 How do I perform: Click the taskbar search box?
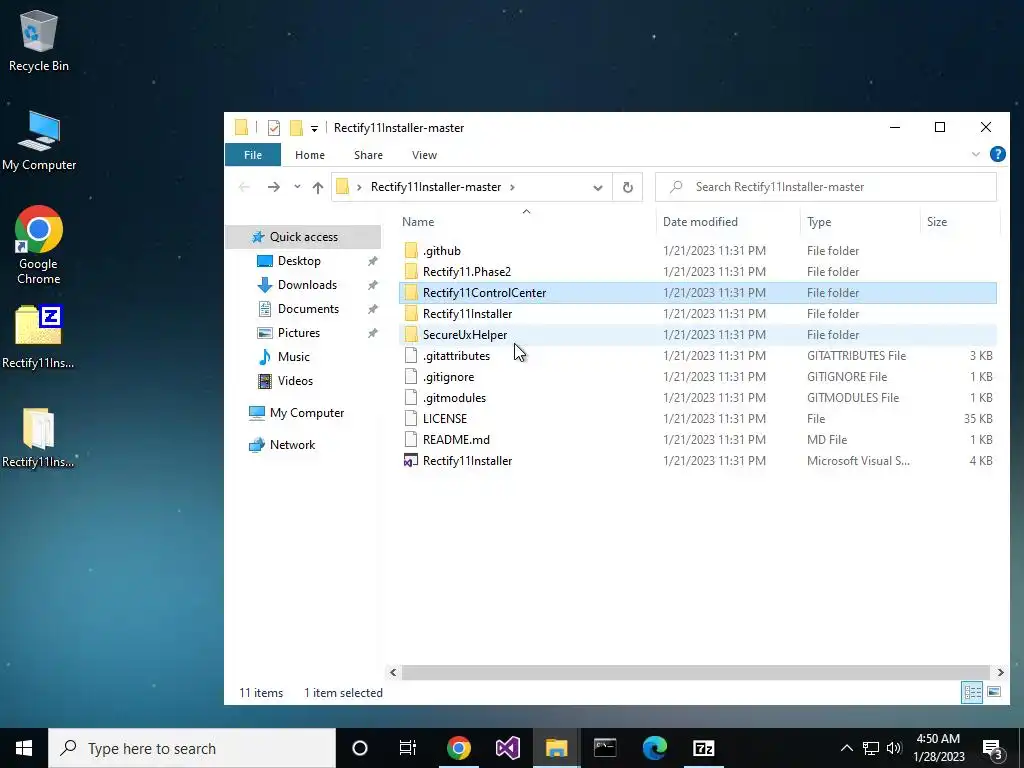pyautogui.click(x=192, y=748)
